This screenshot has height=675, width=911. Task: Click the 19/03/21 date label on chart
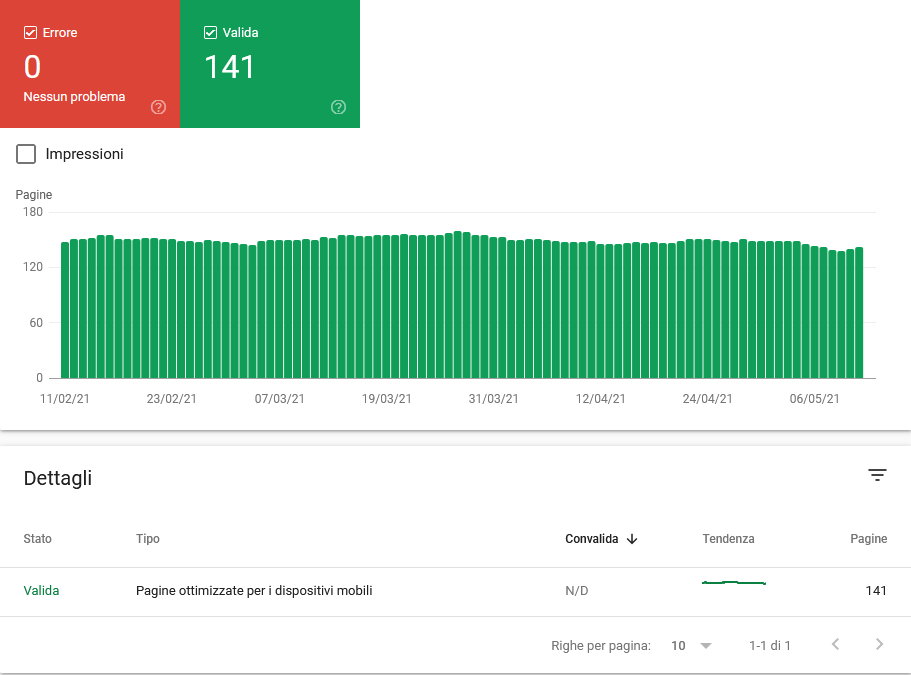386,399
